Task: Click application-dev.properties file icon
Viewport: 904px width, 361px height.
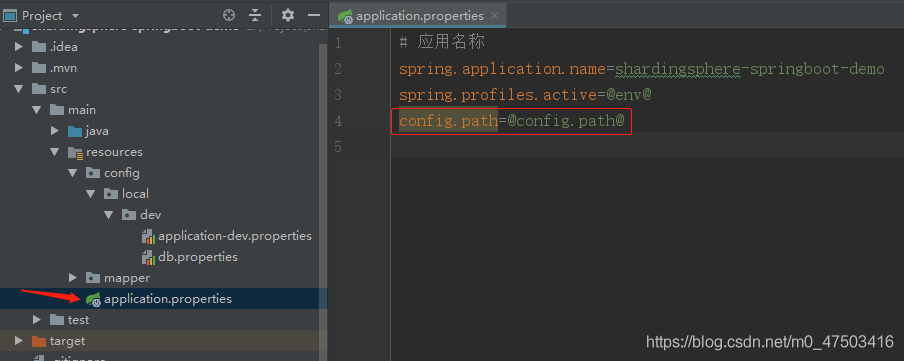Action: pos(149,236)
